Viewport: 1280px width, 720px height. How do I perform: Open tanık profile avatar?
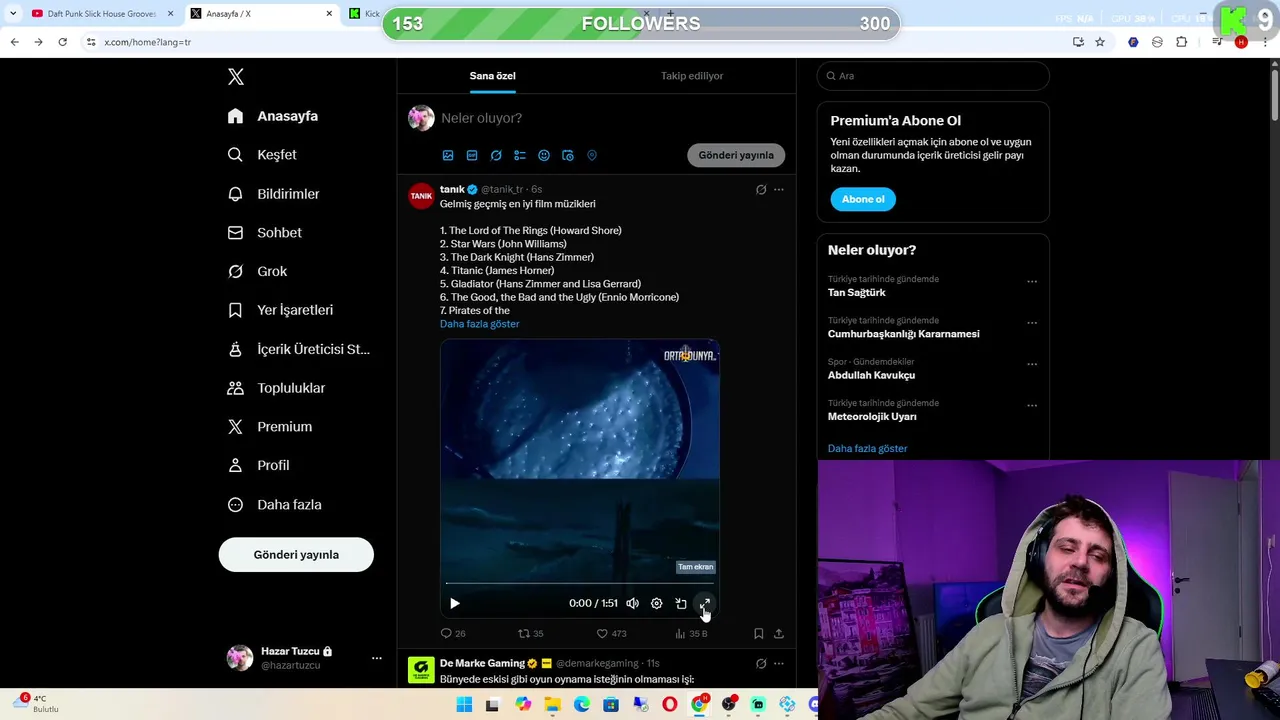421,196
